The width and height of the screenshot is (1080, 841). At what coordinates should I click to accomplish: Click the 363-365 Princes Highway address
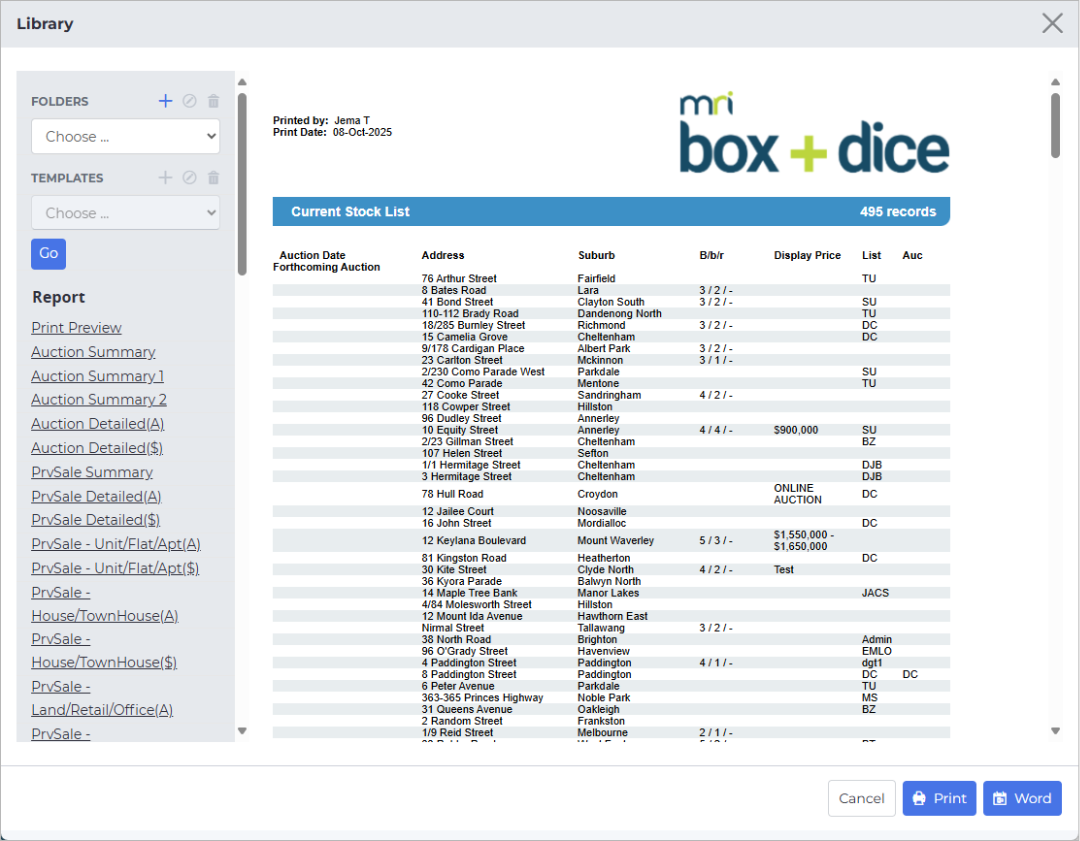(482, 698)
